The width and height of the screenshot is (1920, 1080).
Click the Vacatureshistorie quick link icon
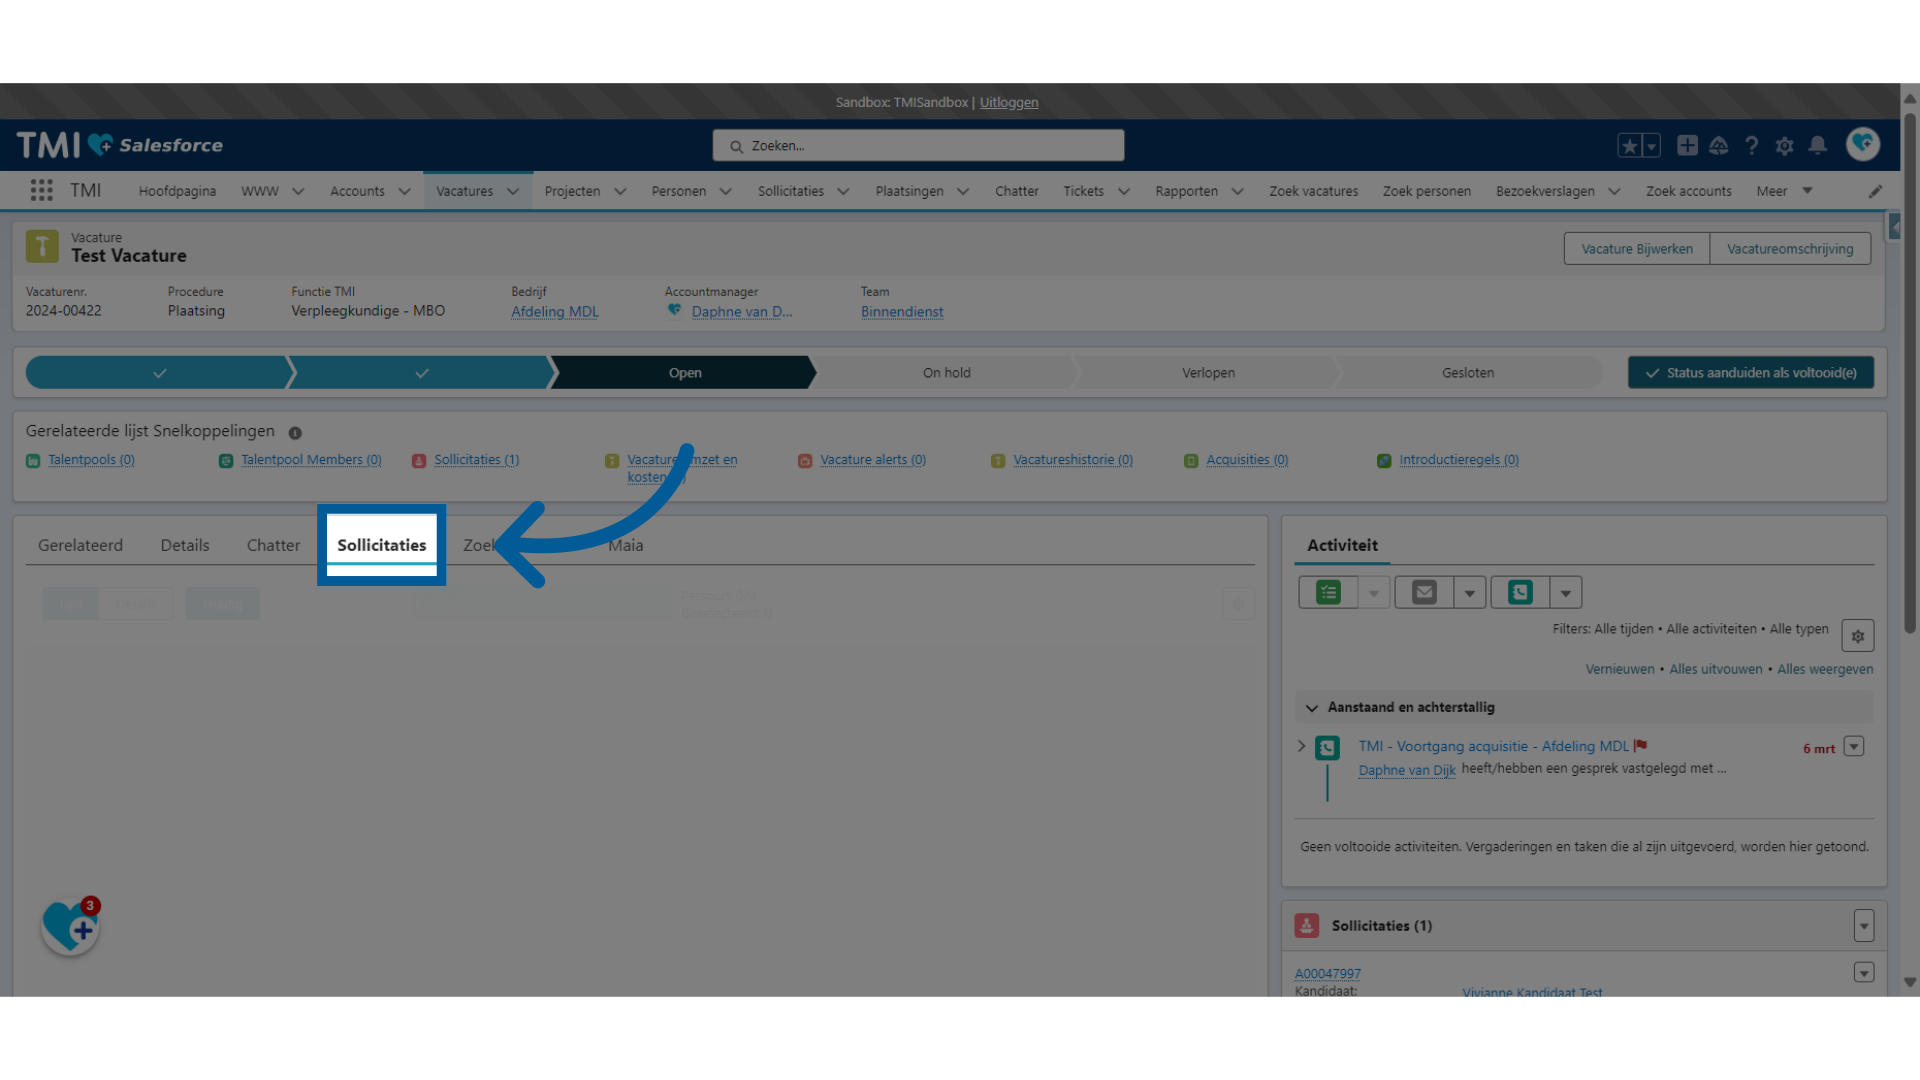click(997, 459)
